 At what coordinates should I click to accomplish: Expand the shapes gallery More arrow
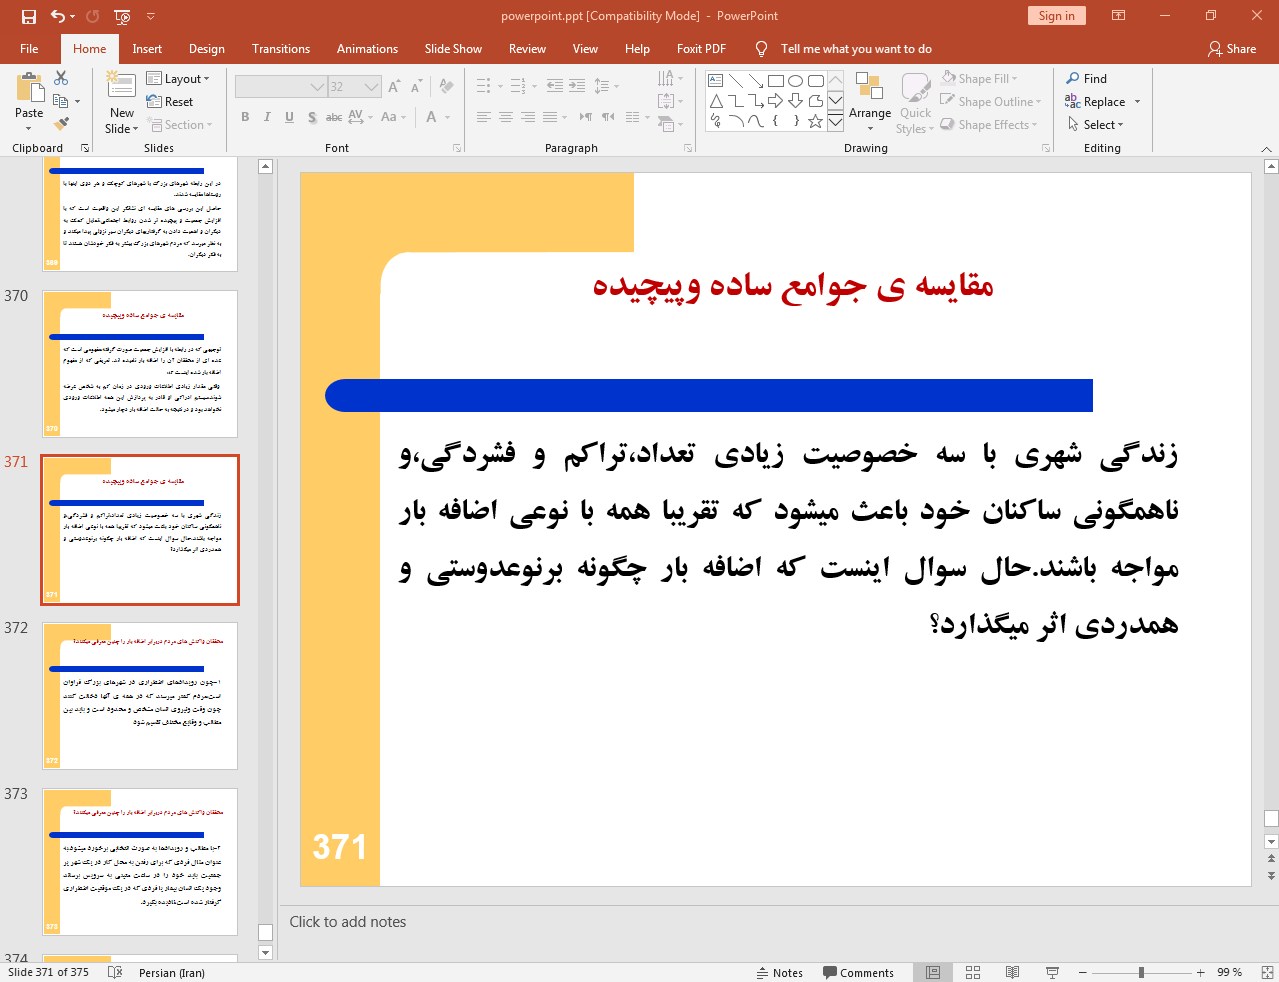click(x=835, y=121)
